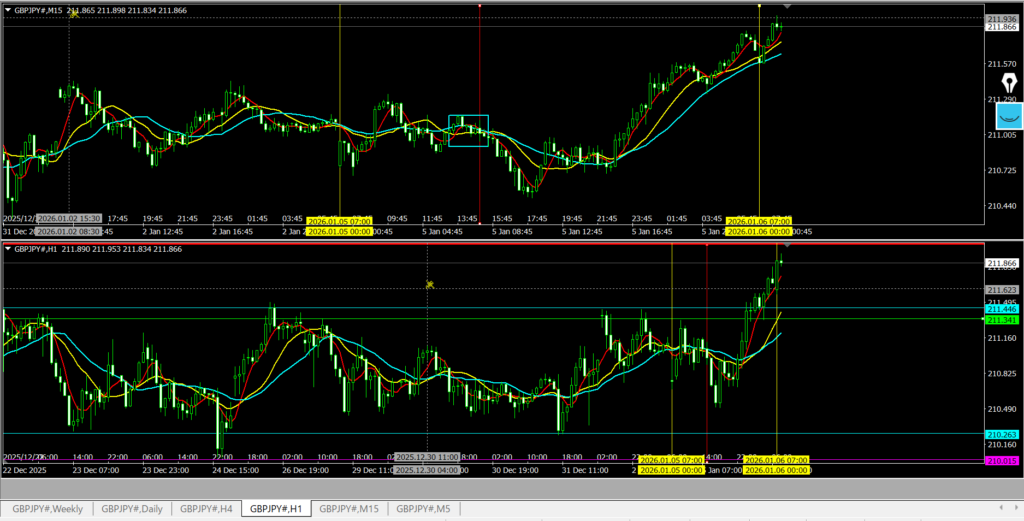1024x521 pixels.
Task: Expand the GBPJPY#,H1 chart title arrow
Action: 7,248
